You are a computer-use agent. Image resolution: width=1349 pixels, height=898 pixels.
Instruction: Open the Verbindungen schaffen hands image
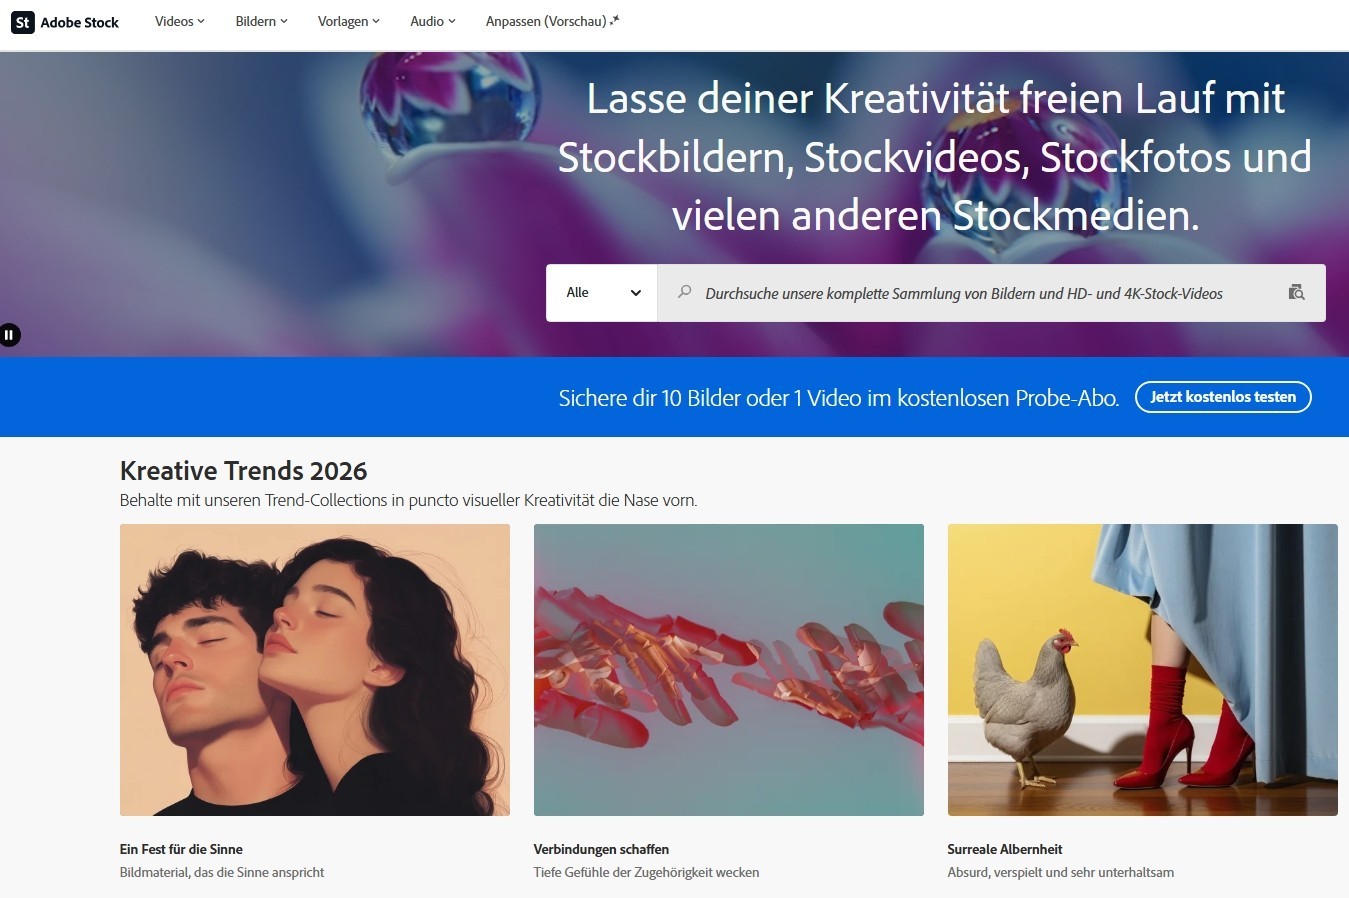coord(728,669)
